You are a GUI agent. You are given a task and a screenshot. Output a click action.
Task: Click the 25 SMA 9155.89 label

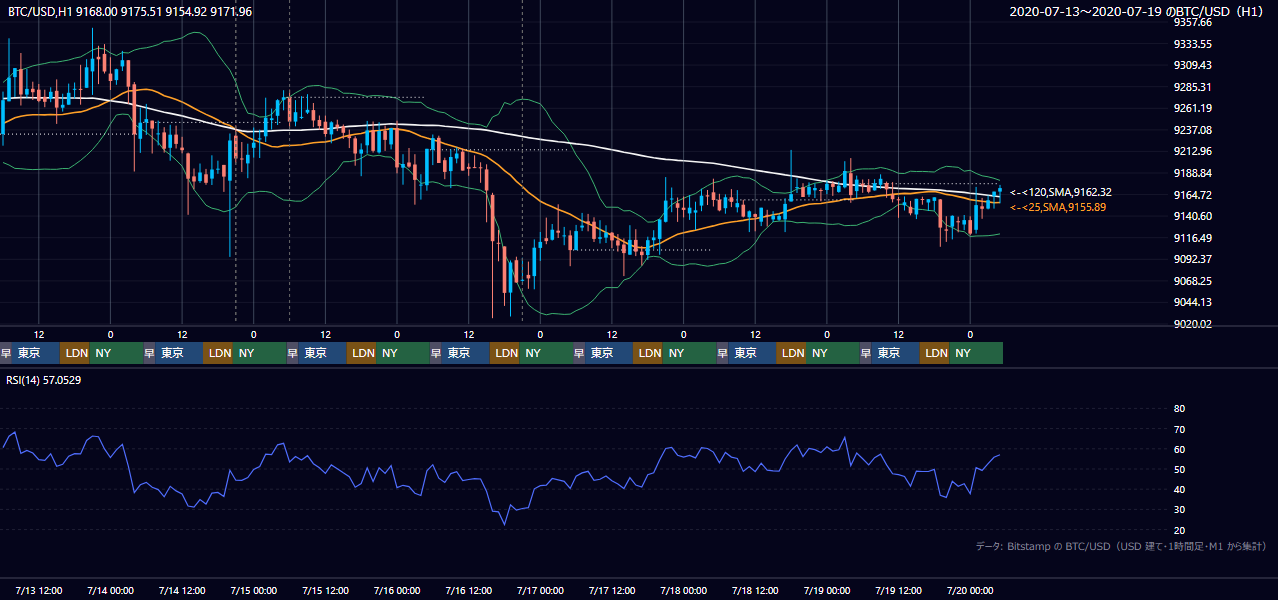(1058, 207)
